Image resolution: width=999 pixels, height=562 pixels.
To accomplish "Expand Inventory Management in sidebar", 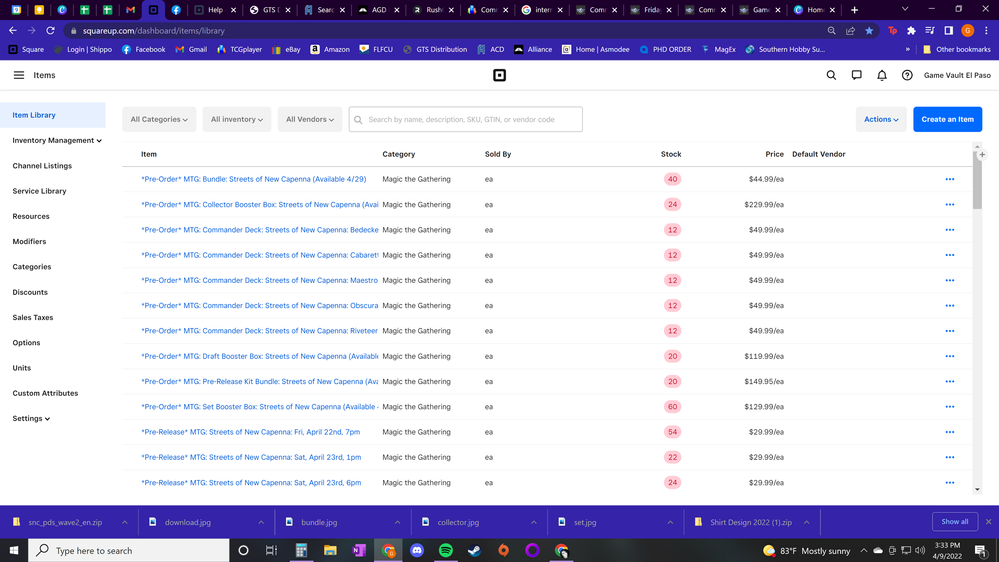I will coord(57,141).
